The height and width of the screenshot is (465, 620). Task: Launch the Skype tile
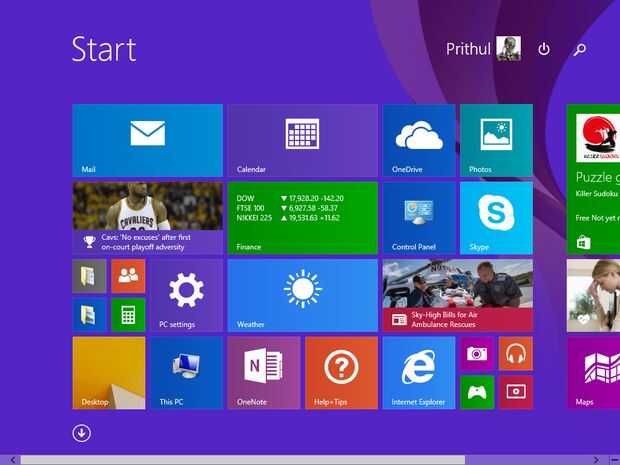[x=496, y=217]
